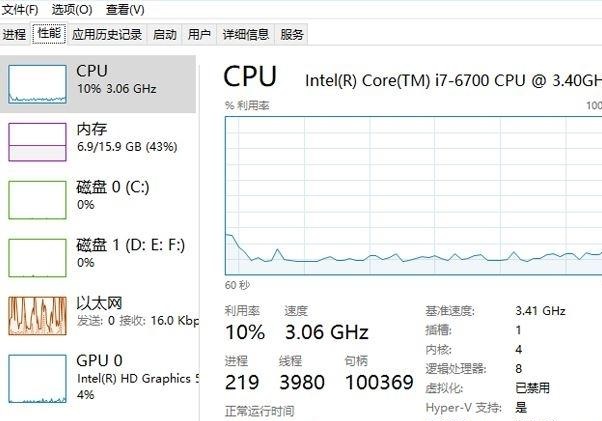The width and height of the screenshot is (602, 421).
Task: Open the 选项(O) menu
Action: point(72,10)
